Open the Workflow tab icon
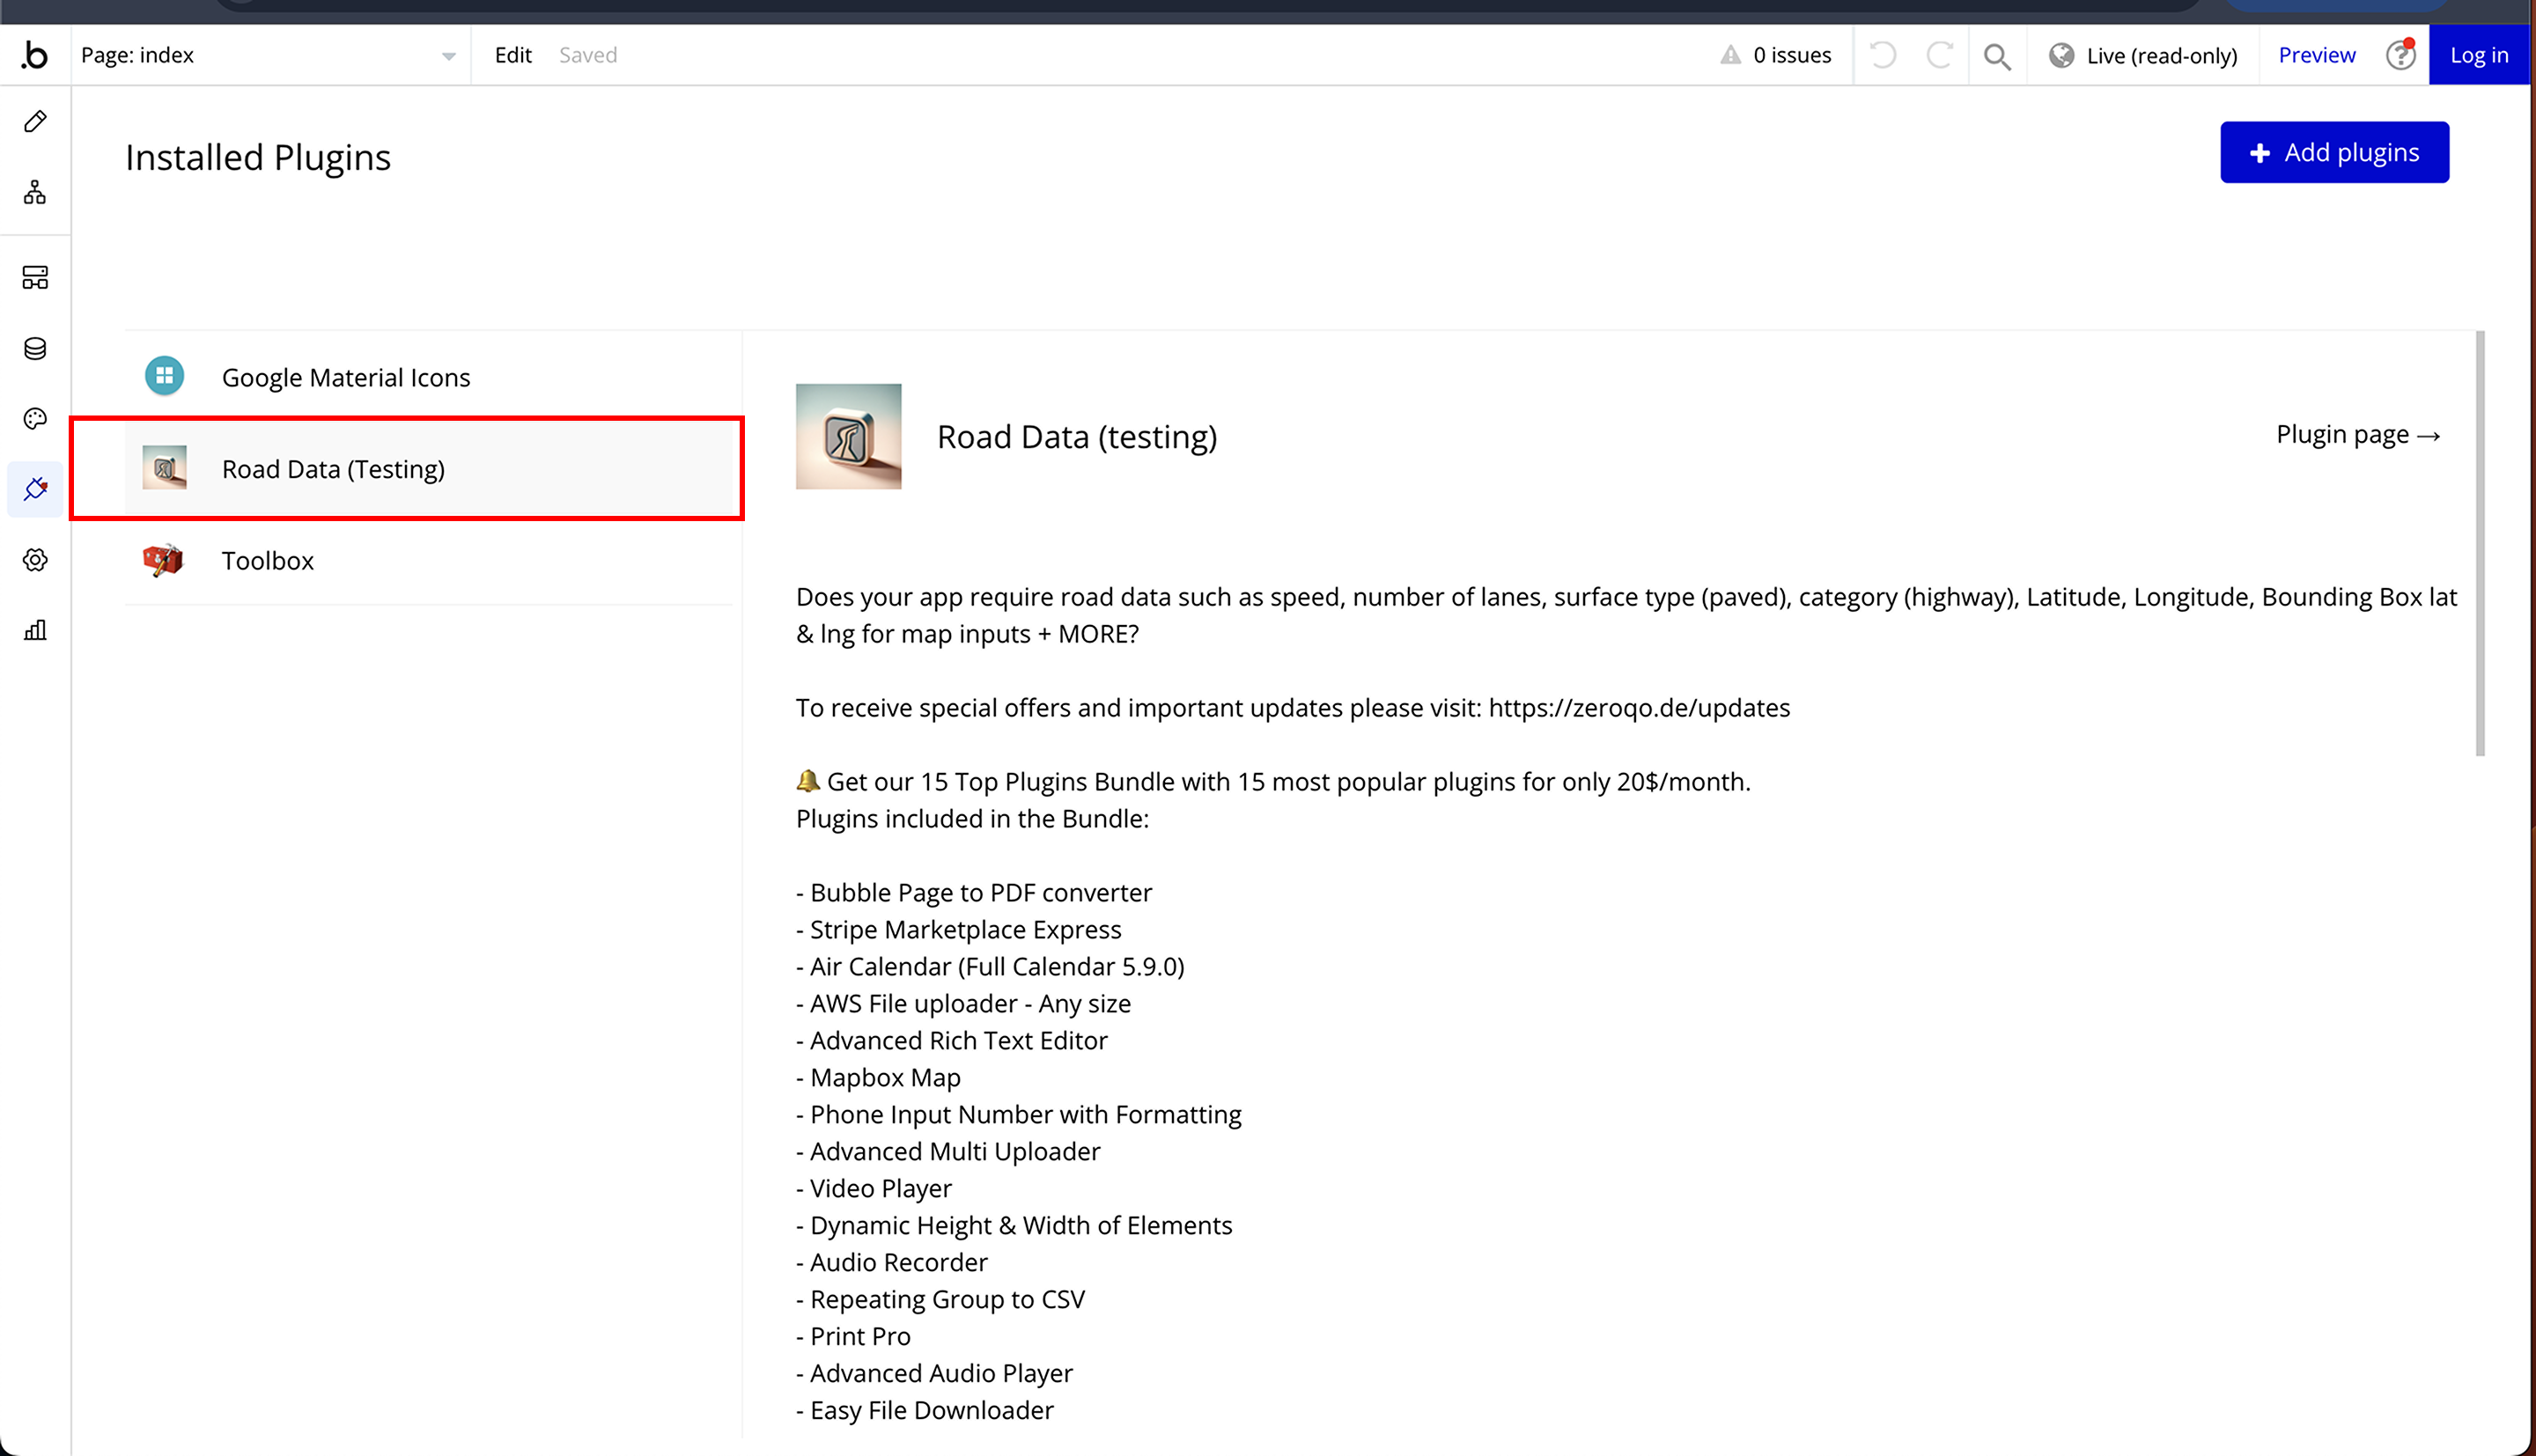Viewport: 2536px width, 1456px height. [x=35, y=192]
